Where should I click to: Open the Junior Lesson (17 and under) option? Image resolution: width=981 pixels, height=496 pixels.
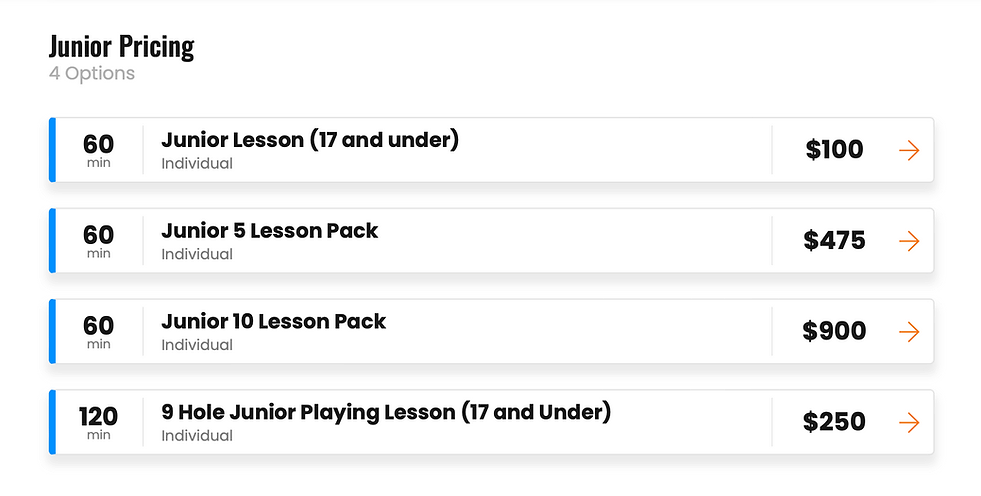click(309, 140)
